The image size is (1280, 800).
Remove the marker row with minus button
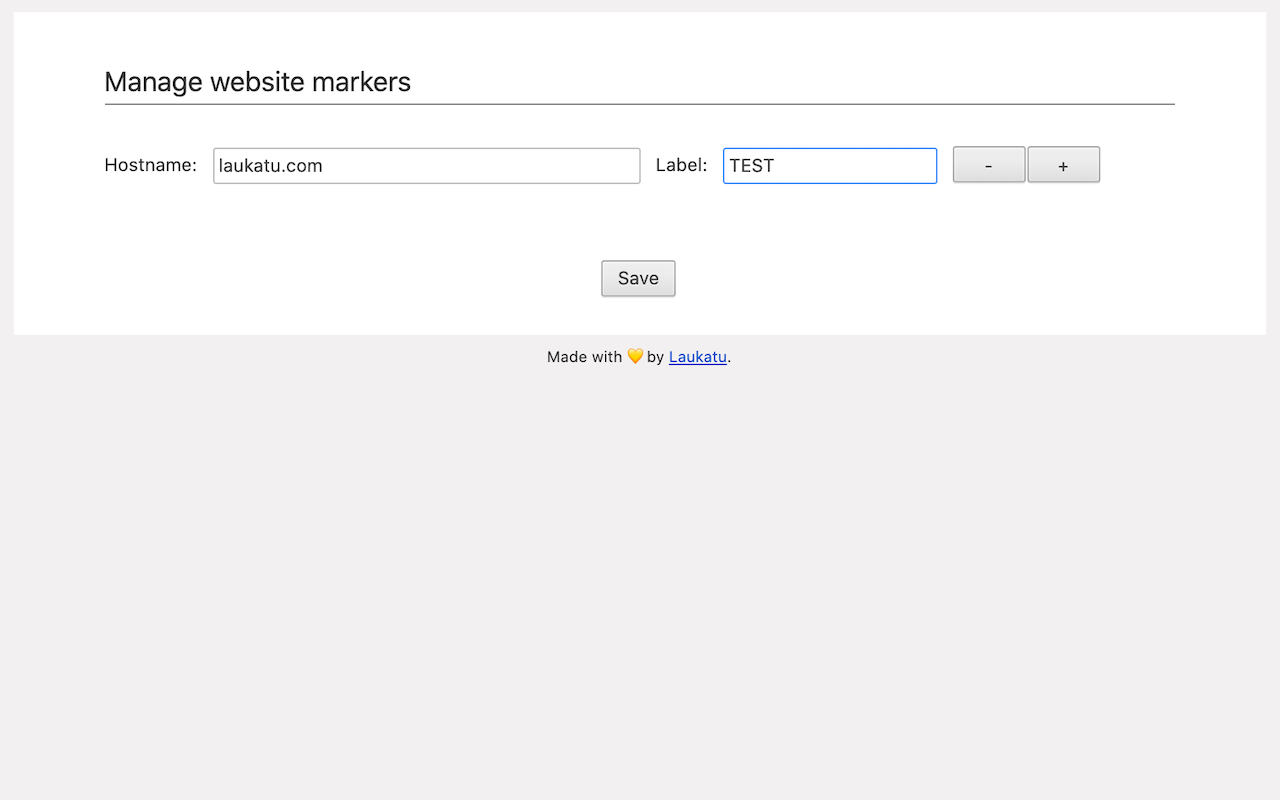point(989,165)
